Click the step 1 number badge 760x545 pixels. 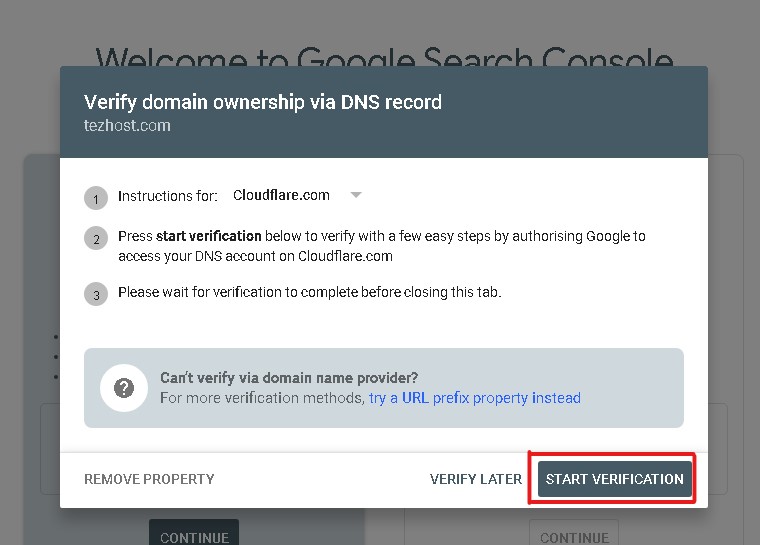96,198
